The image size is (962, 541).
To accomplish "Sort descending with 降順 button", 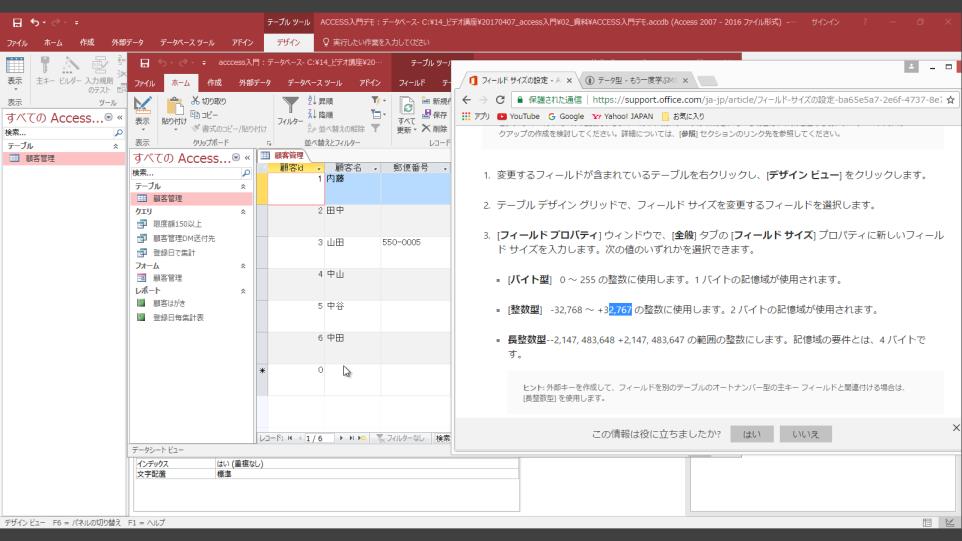I will (x=320, y=115).
